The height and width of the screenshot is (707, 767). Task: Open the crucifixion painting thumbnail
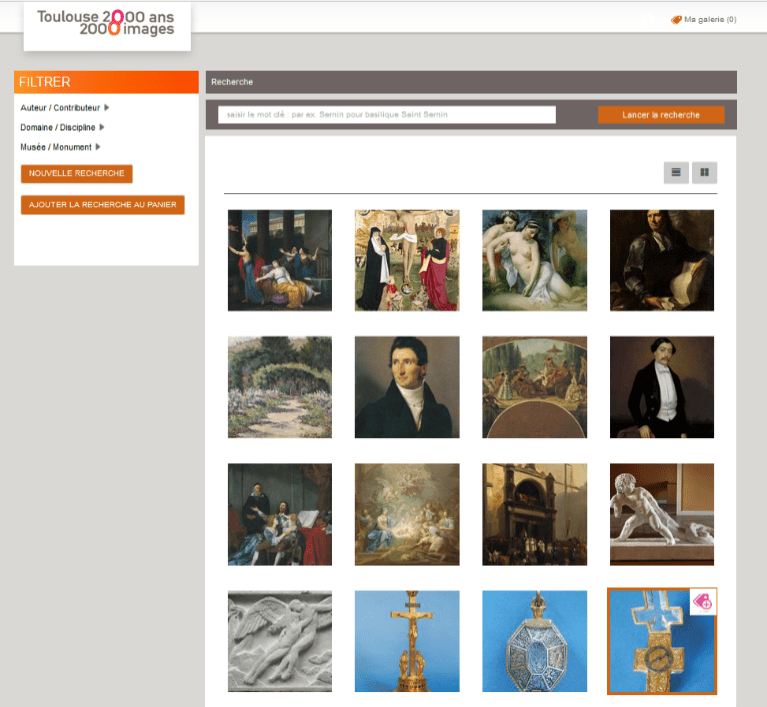pyautogui.click(x=407, y=260)
